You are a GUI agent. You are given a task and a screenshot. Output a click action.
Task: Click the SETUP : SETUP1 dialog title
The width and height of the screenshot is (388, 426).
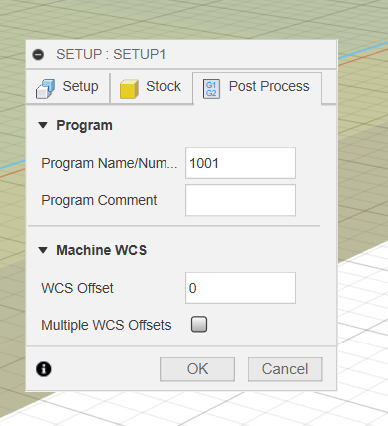(111, 54)
